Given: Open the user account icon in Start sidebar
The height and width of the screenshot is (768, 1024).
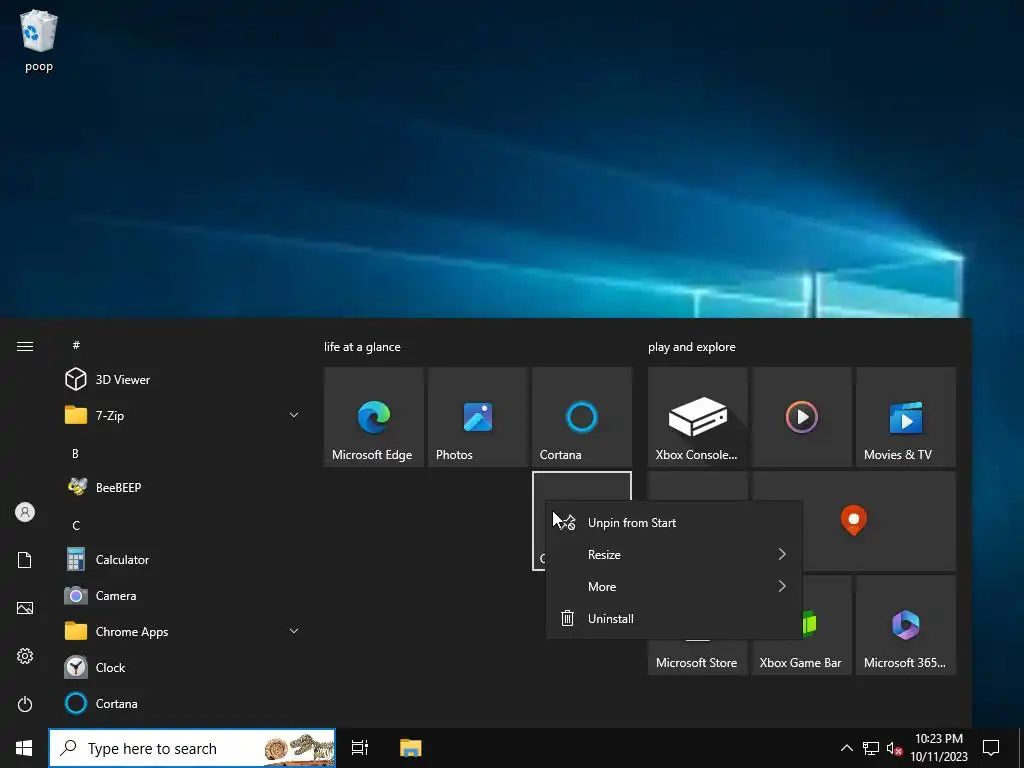Looking at the screenshot, I should coord(25,512).
